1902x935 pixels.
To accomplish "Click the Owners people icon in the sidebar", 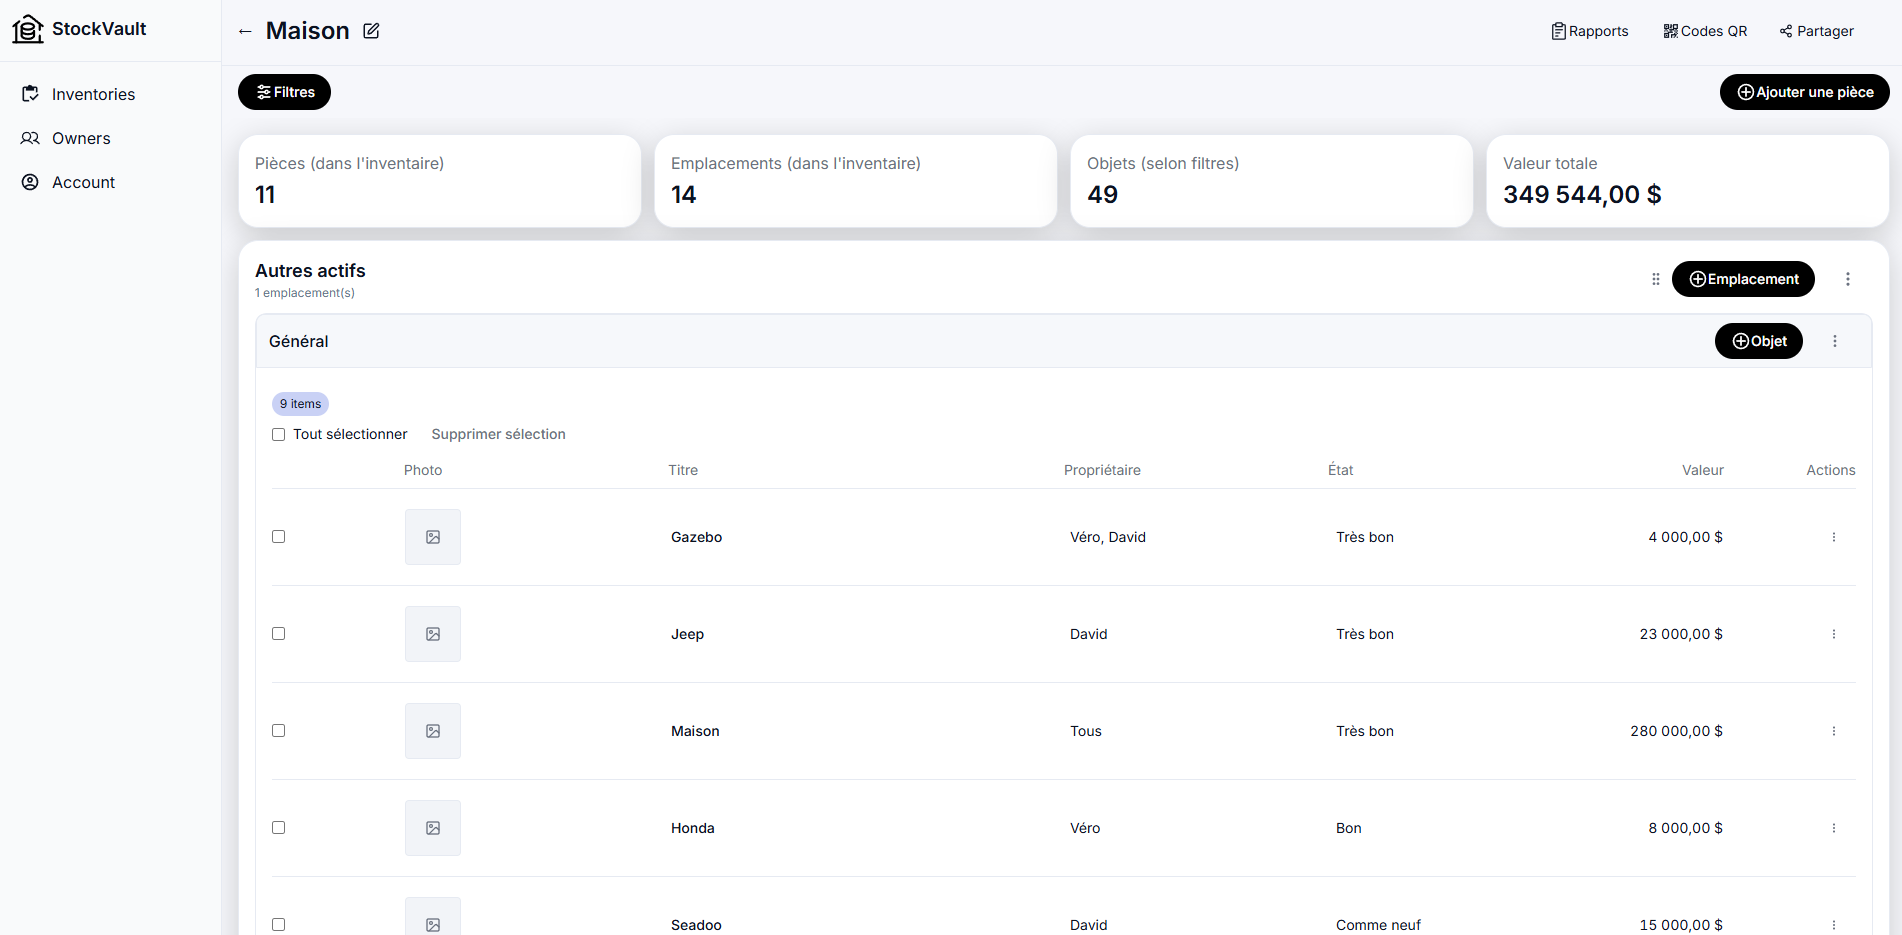I will tap(30, 138).
